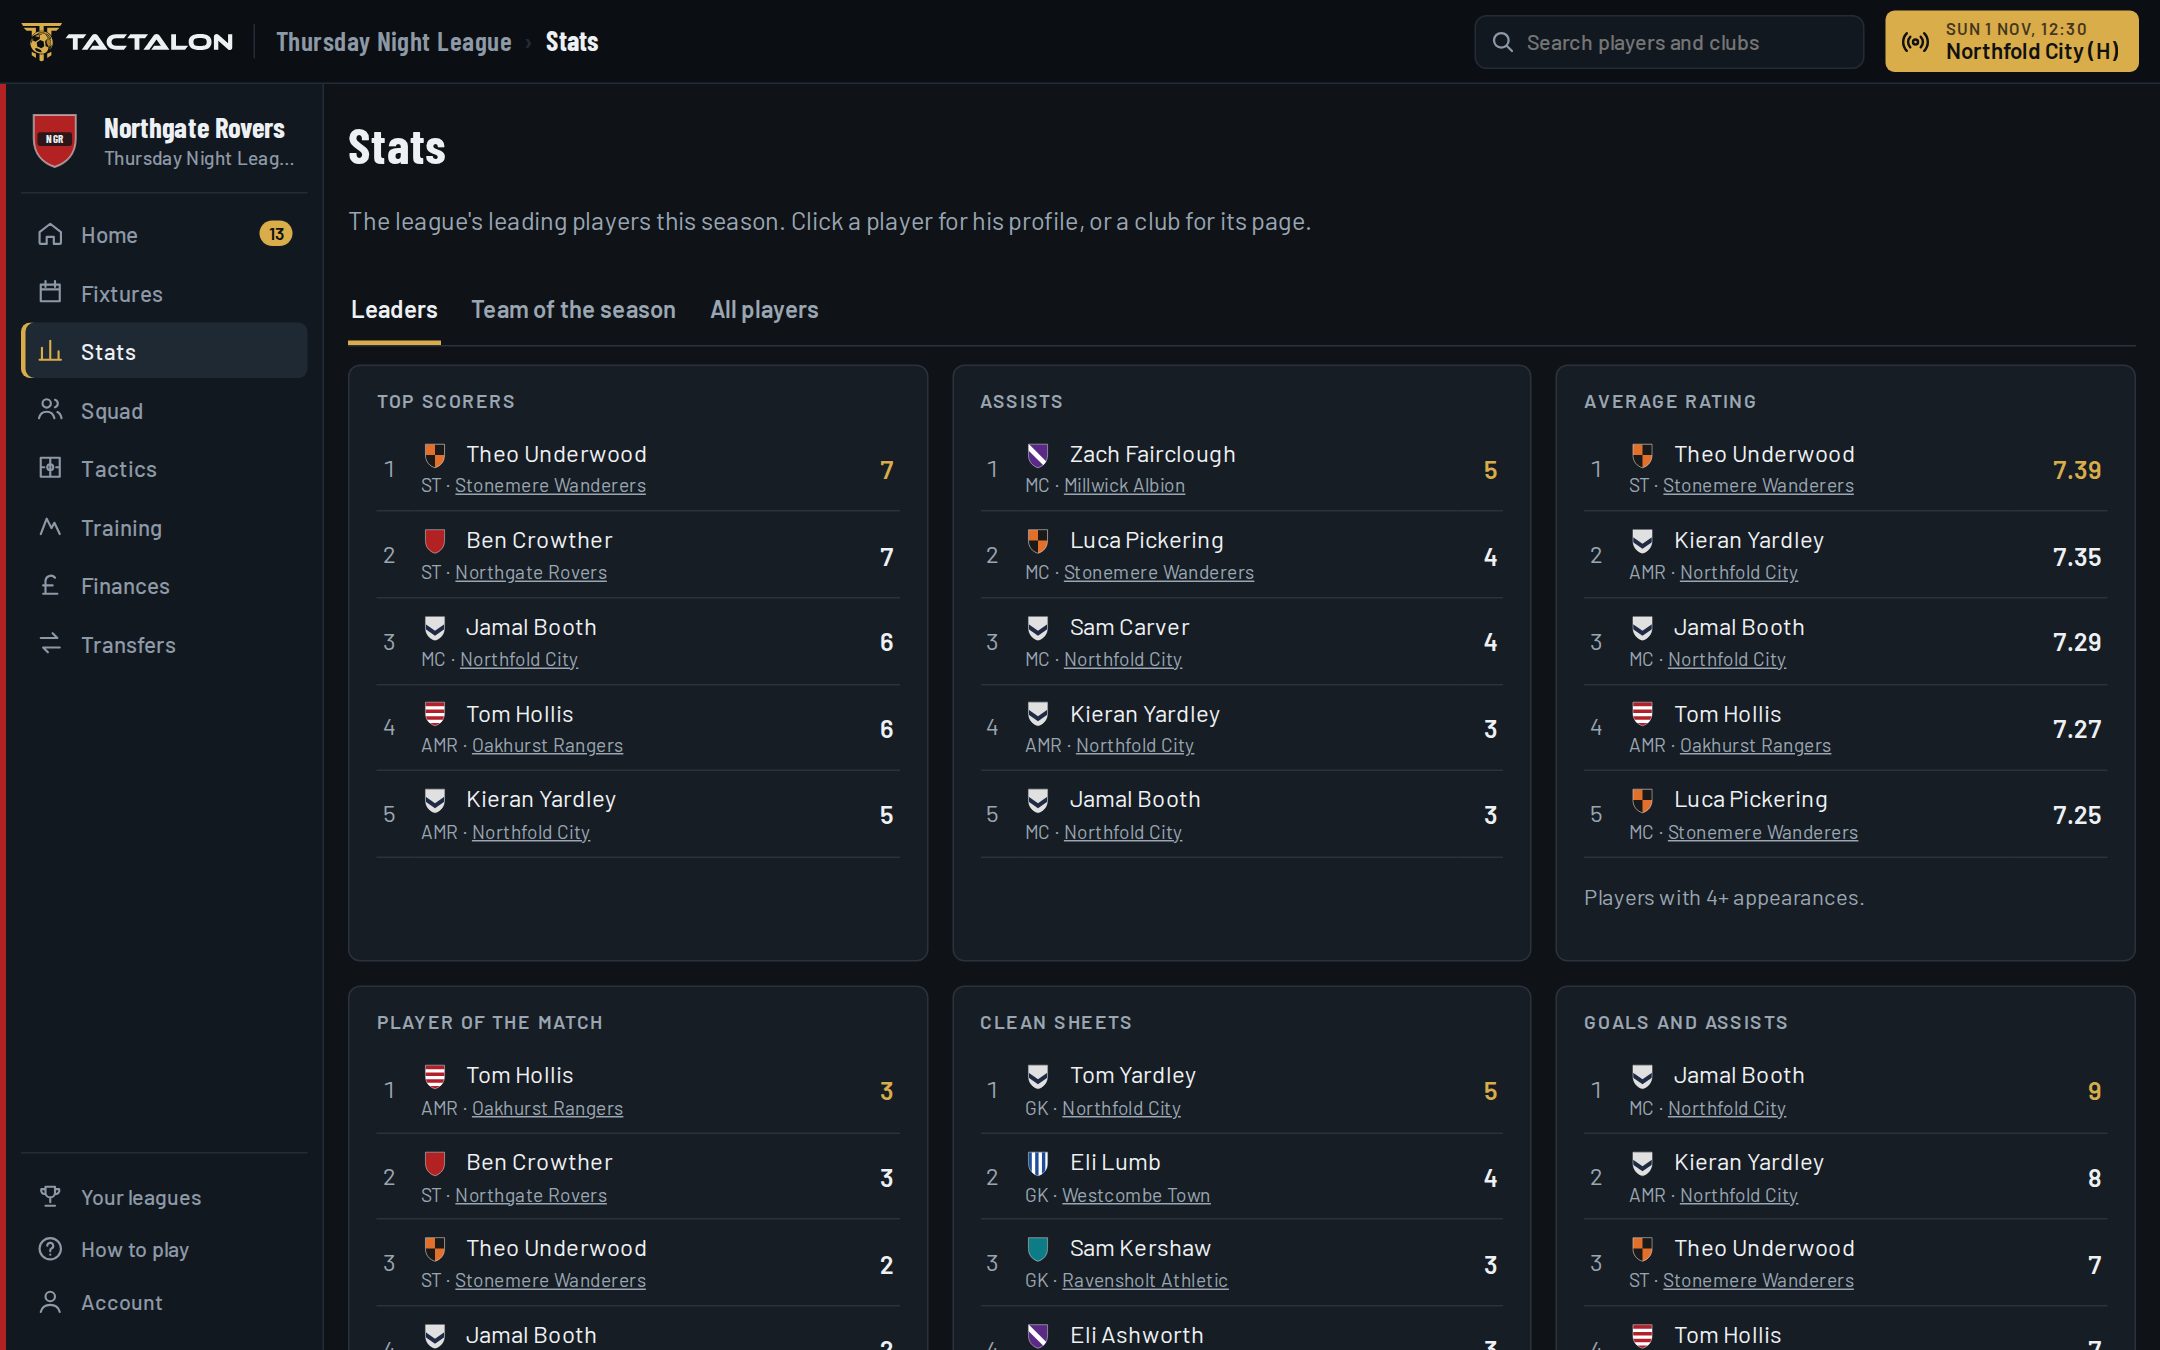This screenshot has height=1350, width=2160.
Task: Open the Finances pound icon
Action: 50,585
